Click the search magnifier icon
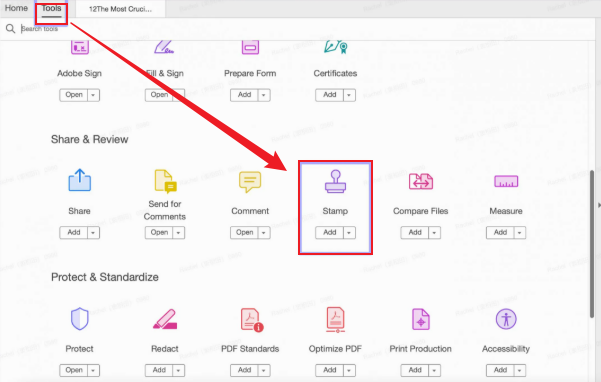601x382 pixels. click(x=10, y=29)
